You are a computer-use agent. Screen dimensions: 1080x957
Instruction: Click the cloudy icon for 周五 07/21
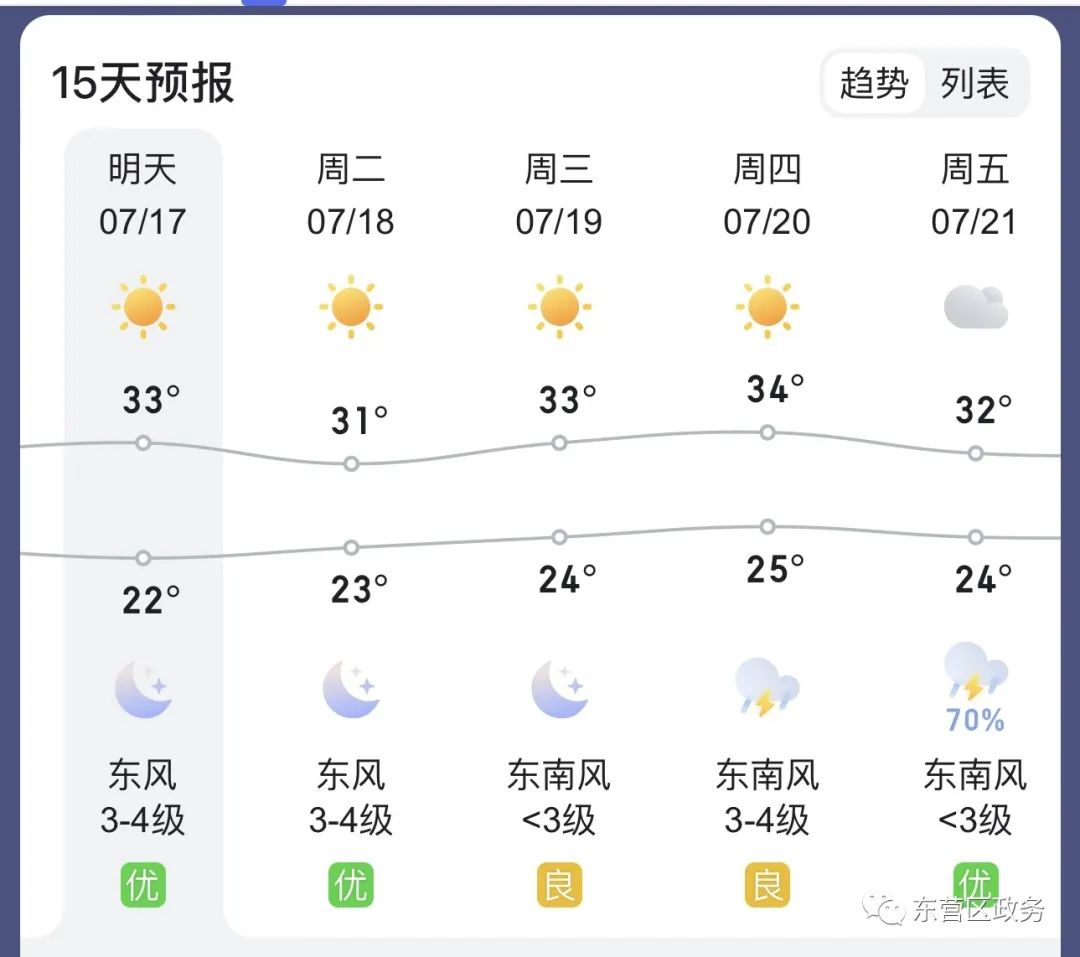pyautogui.click(x=975, y=306)
